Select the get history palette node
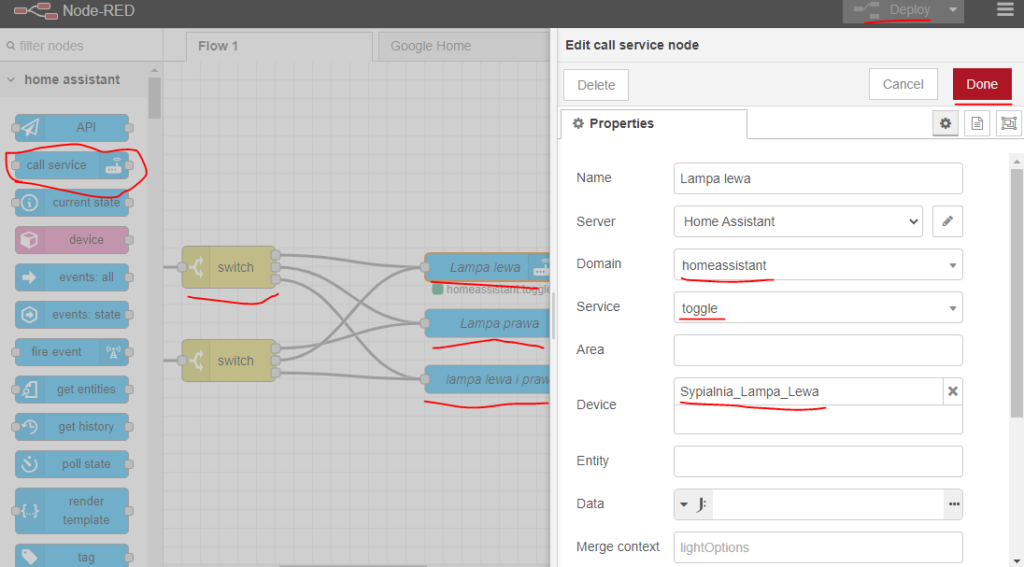 tap(72, 427)
